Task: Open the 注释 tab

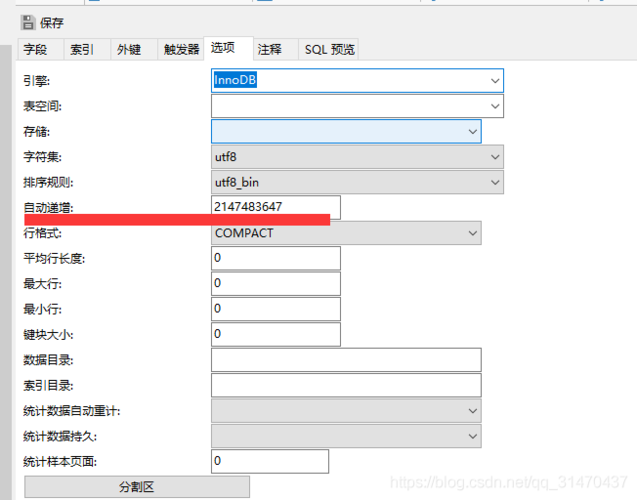Action: tap(275, 50)
